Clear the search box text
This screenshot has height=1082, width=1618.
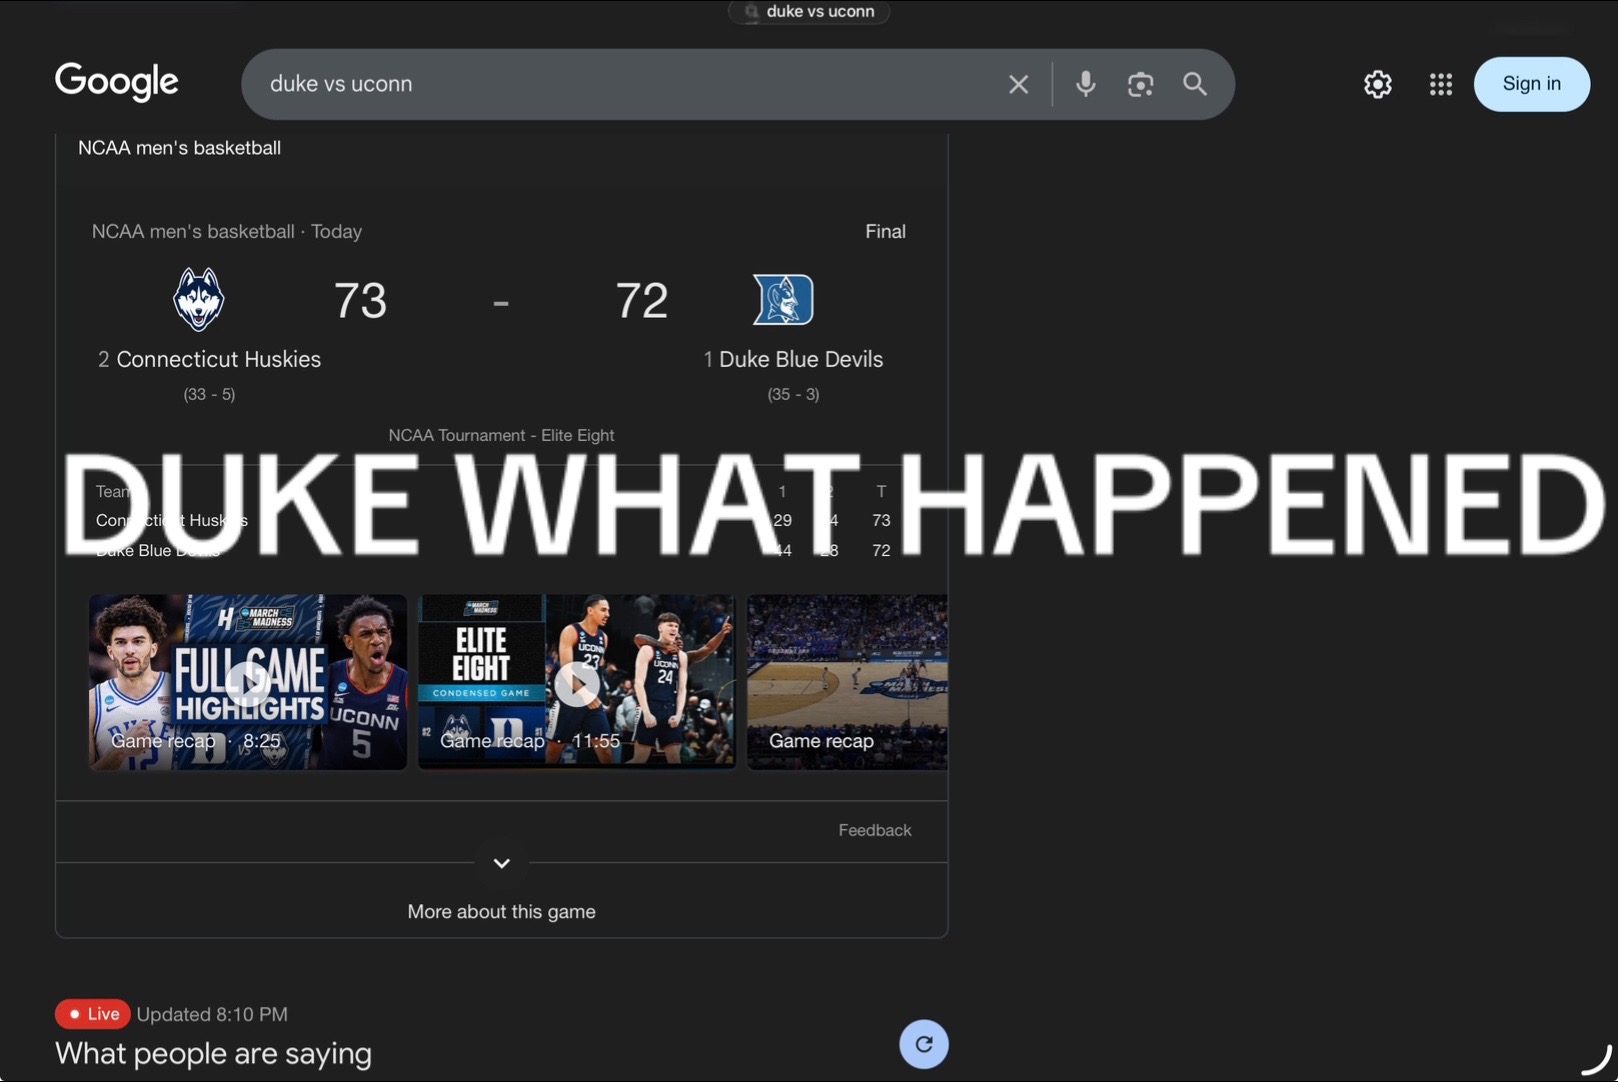coord(1018,84)
